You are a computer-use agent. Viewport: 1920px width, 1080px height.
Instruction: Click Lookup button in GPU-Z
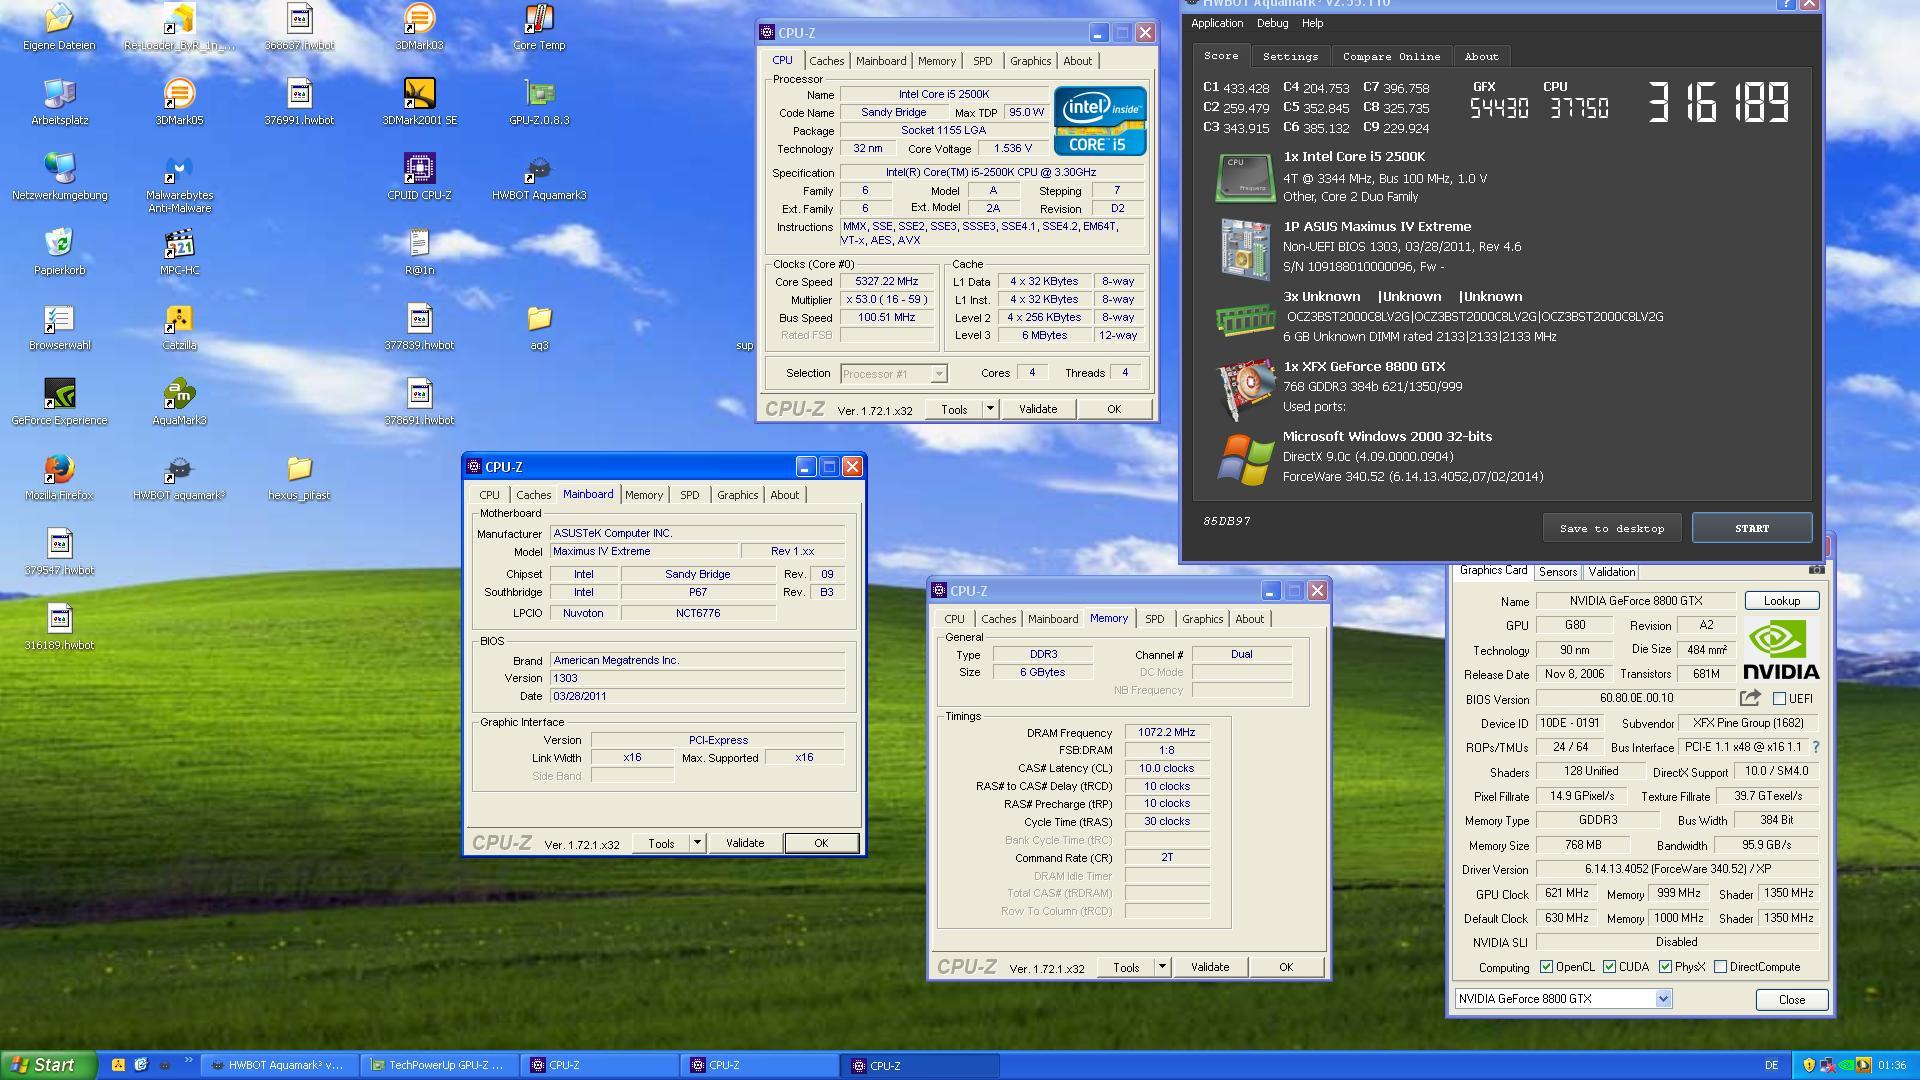click(1781, 601)
